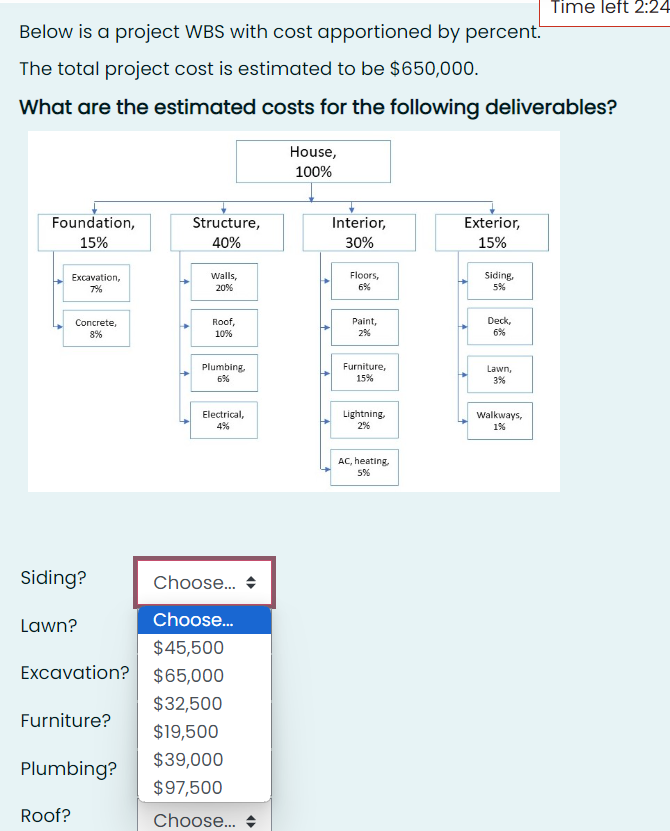
Task: Click the Structure 40% node
Action: [x=226, y=232]
